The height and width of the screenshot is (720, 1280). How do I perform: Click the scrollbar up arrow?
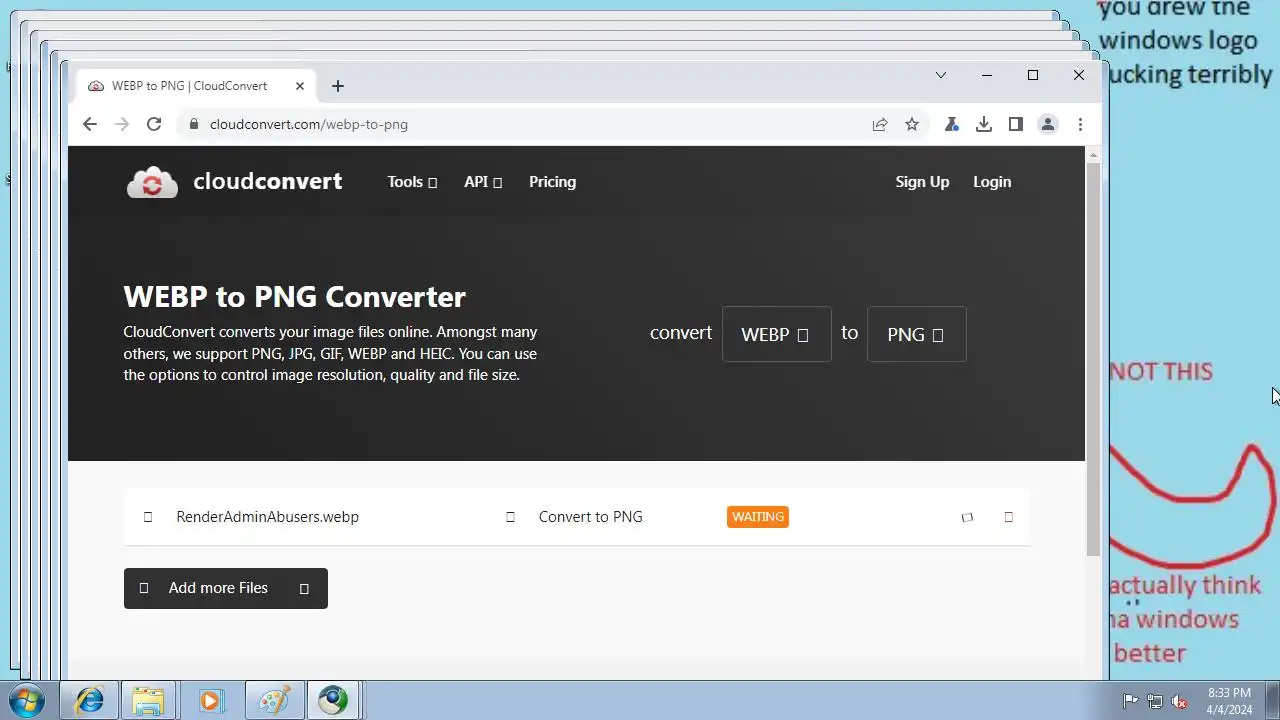[1093, 154]
